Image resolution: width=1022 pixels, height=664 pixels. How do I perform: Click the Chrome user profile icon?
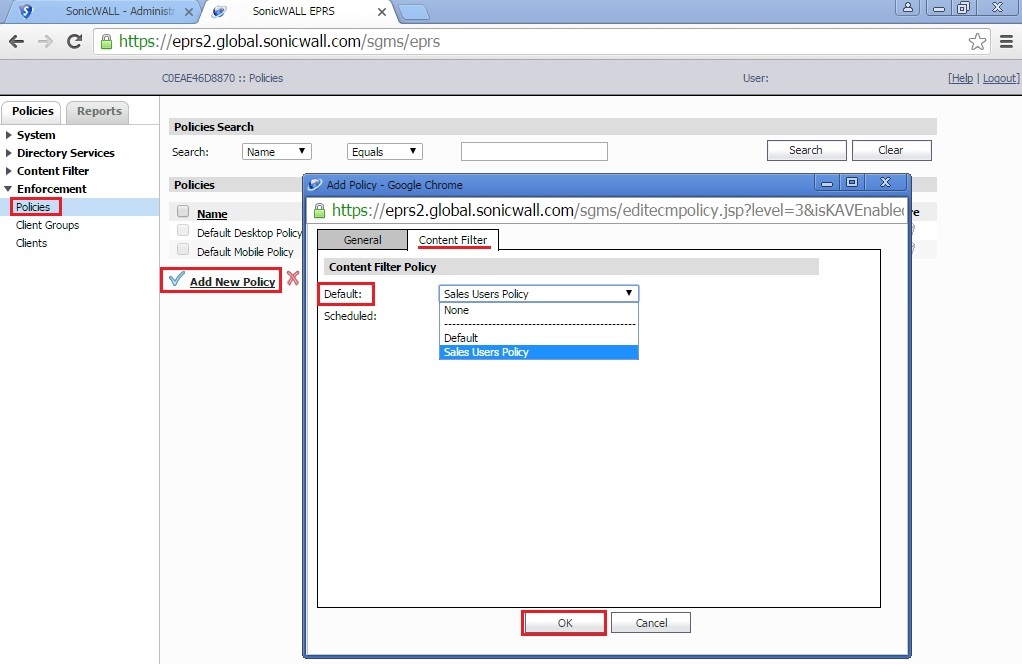(x=908, y=8)
